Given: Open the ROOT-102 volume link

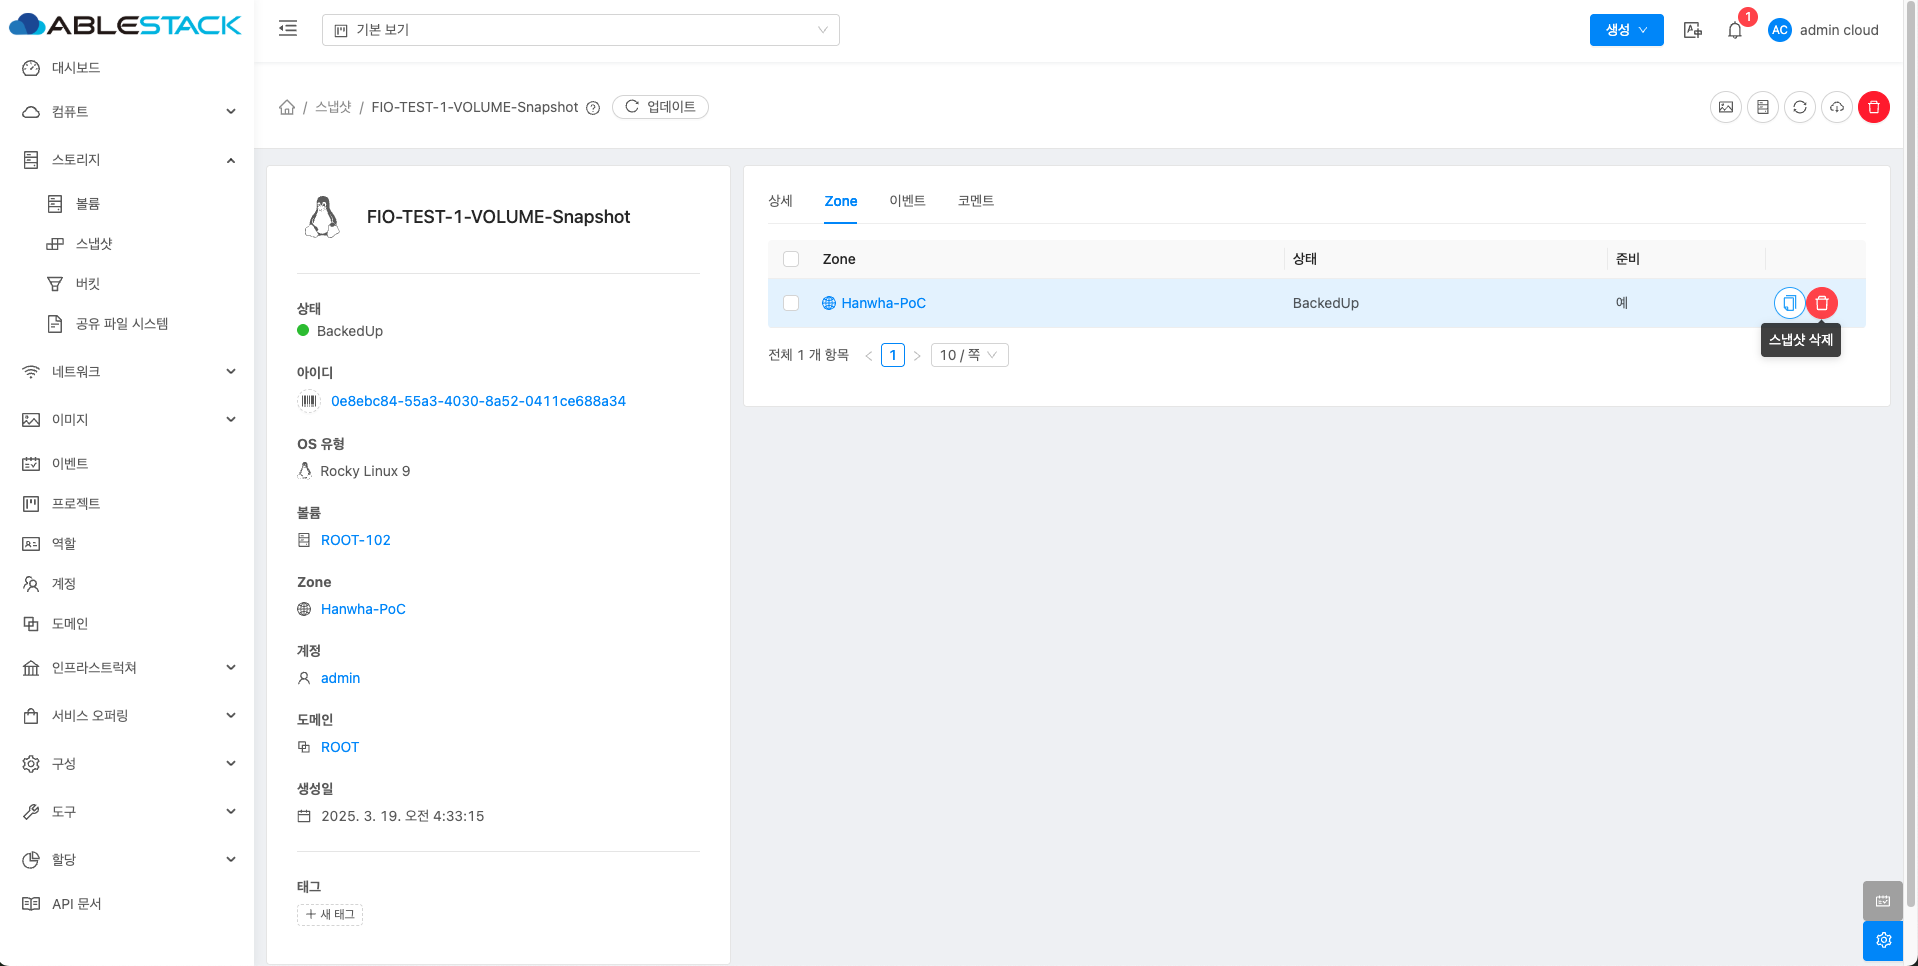Looking at the screenshot, I should [x=356, y=540].
